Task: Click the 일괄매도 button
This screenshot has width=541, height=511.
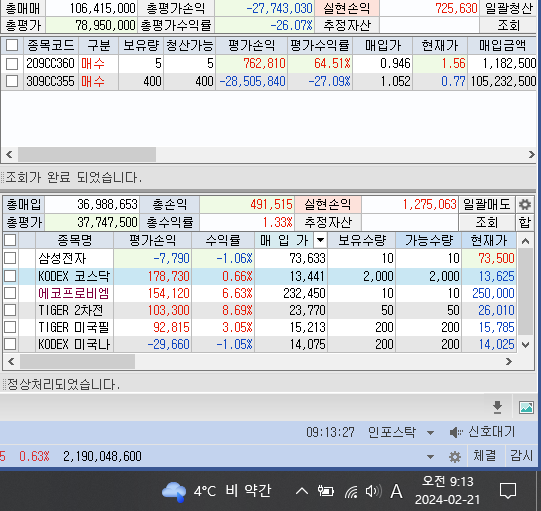Action: tap(487, 204)
